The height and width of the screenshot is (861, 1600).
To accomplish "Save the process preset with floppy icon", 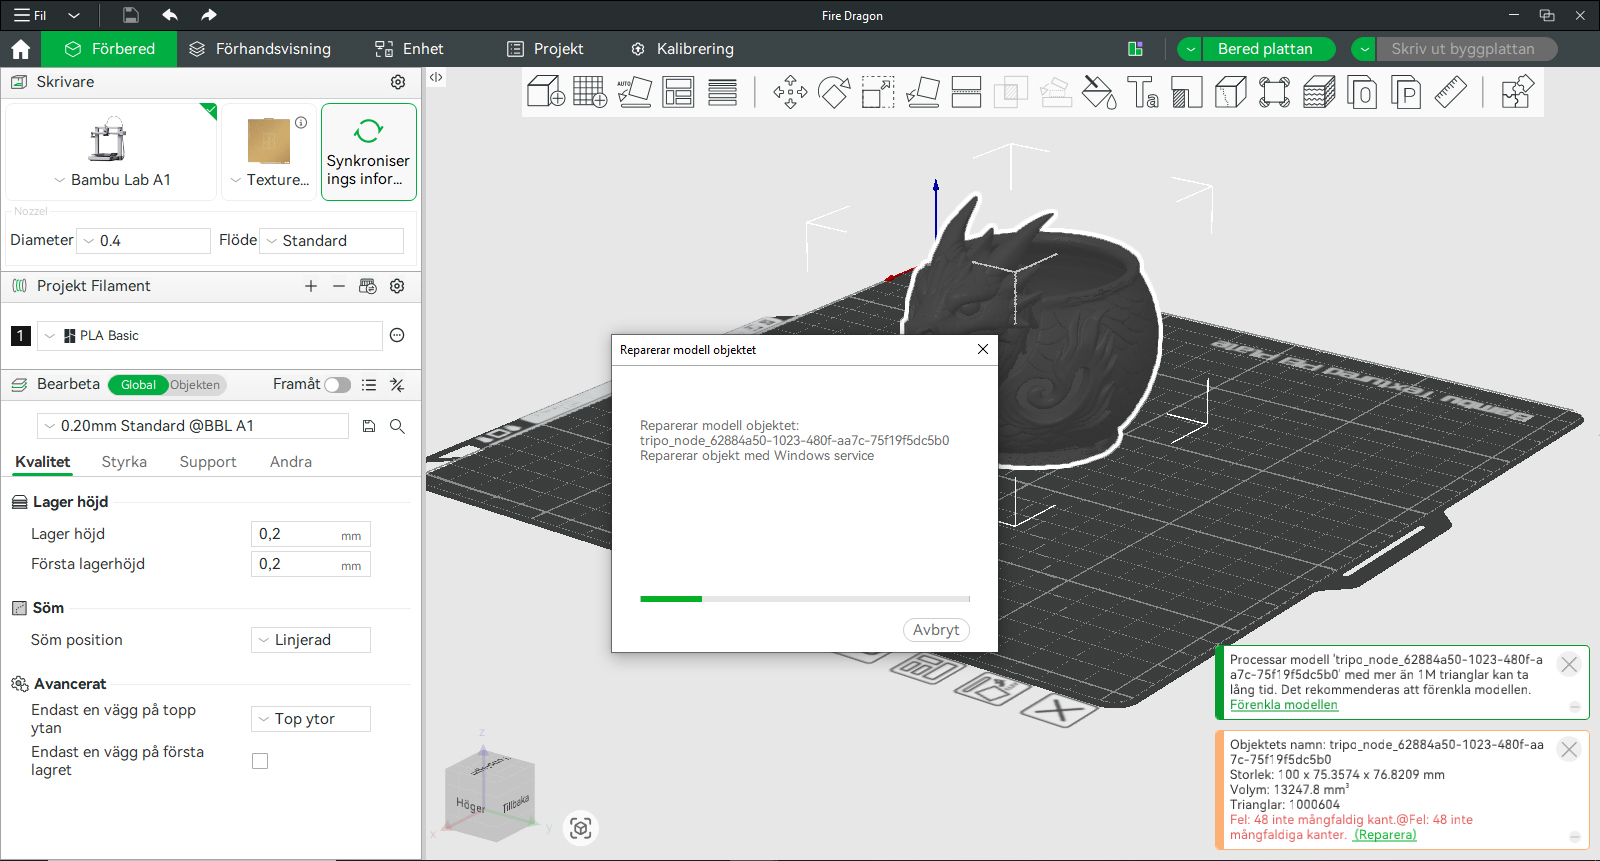I will click(369, 426).
